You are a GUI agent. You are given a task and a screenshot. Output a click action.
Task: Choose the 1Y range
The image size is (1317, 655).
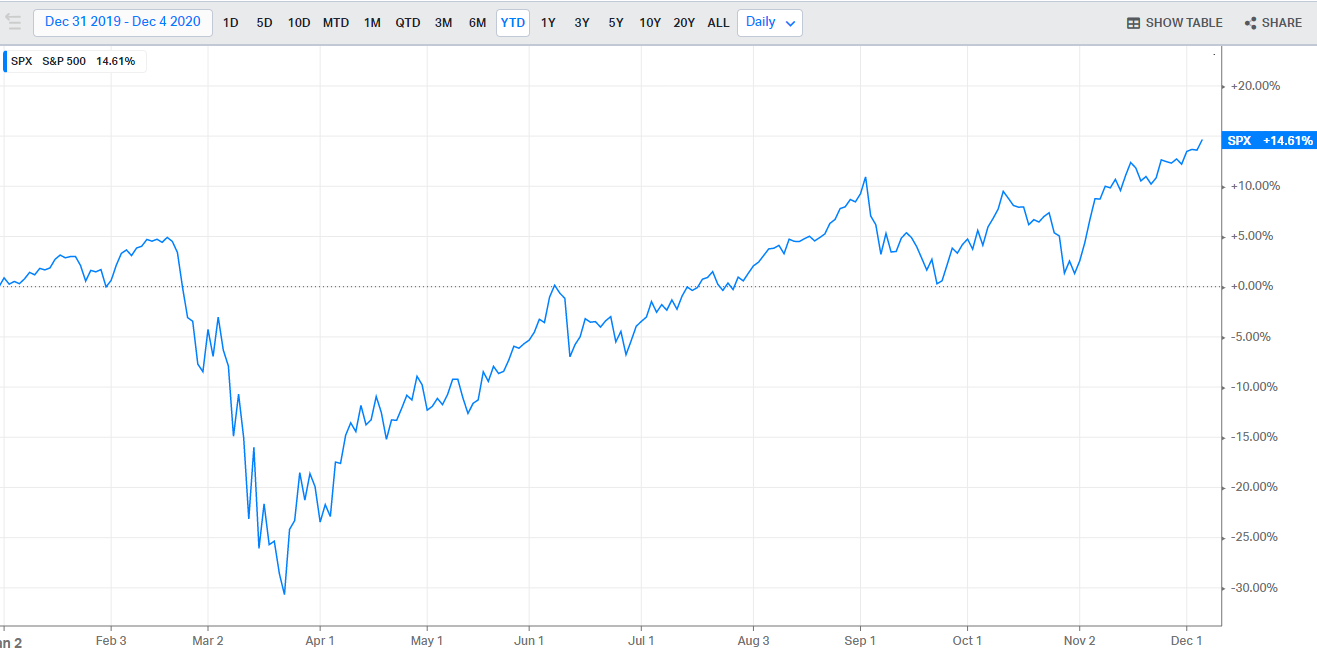pyautogui.click(x=548, y=23)
